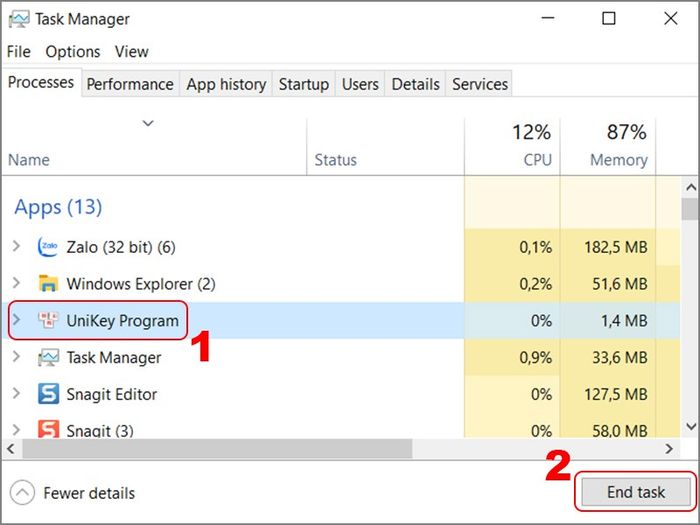700x525 pixels.
Task: Click the vertical scrollbar down arrow
Action: coord(690,426)
